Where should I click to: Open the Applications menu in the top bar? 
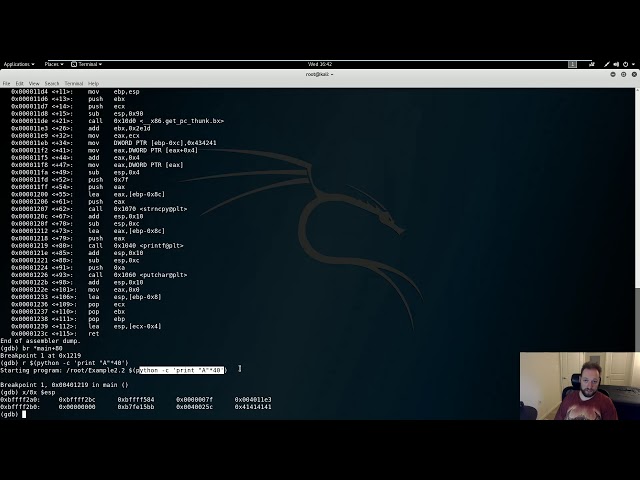point(19,64)
